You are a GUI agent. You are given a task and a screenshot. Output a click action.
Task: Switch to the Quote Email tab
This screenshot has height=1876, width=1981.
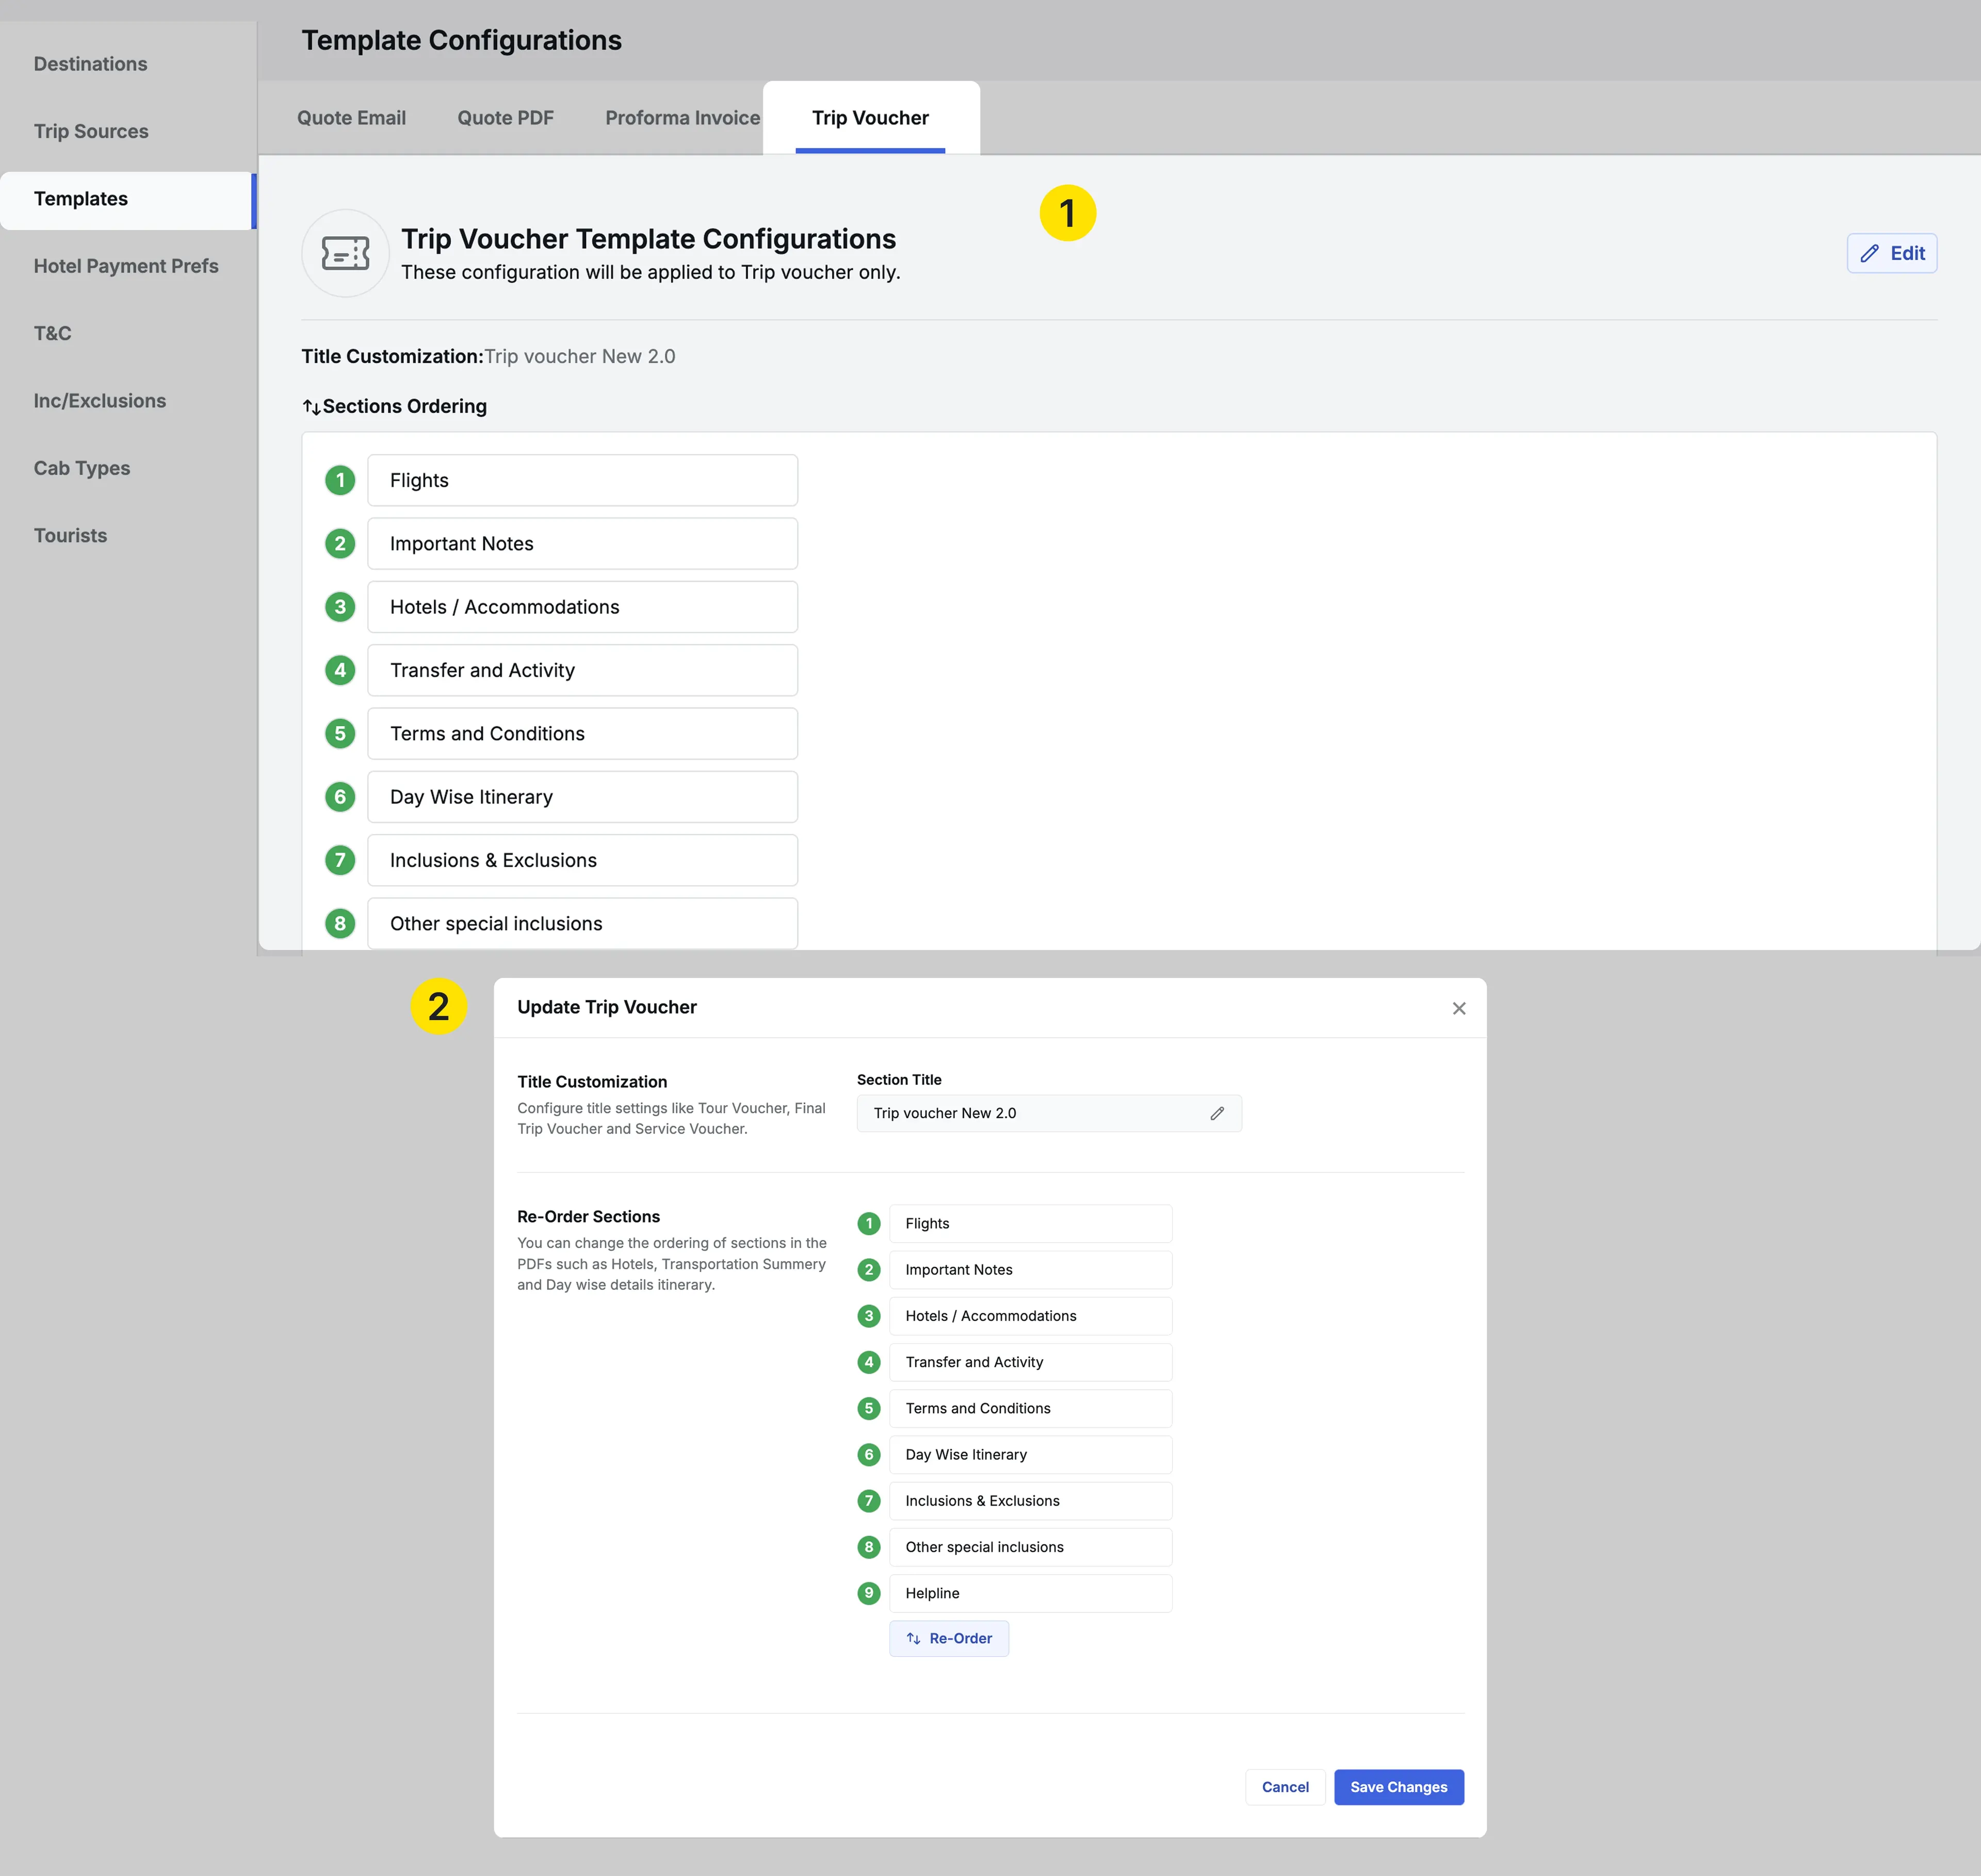[x=351, y=118]
